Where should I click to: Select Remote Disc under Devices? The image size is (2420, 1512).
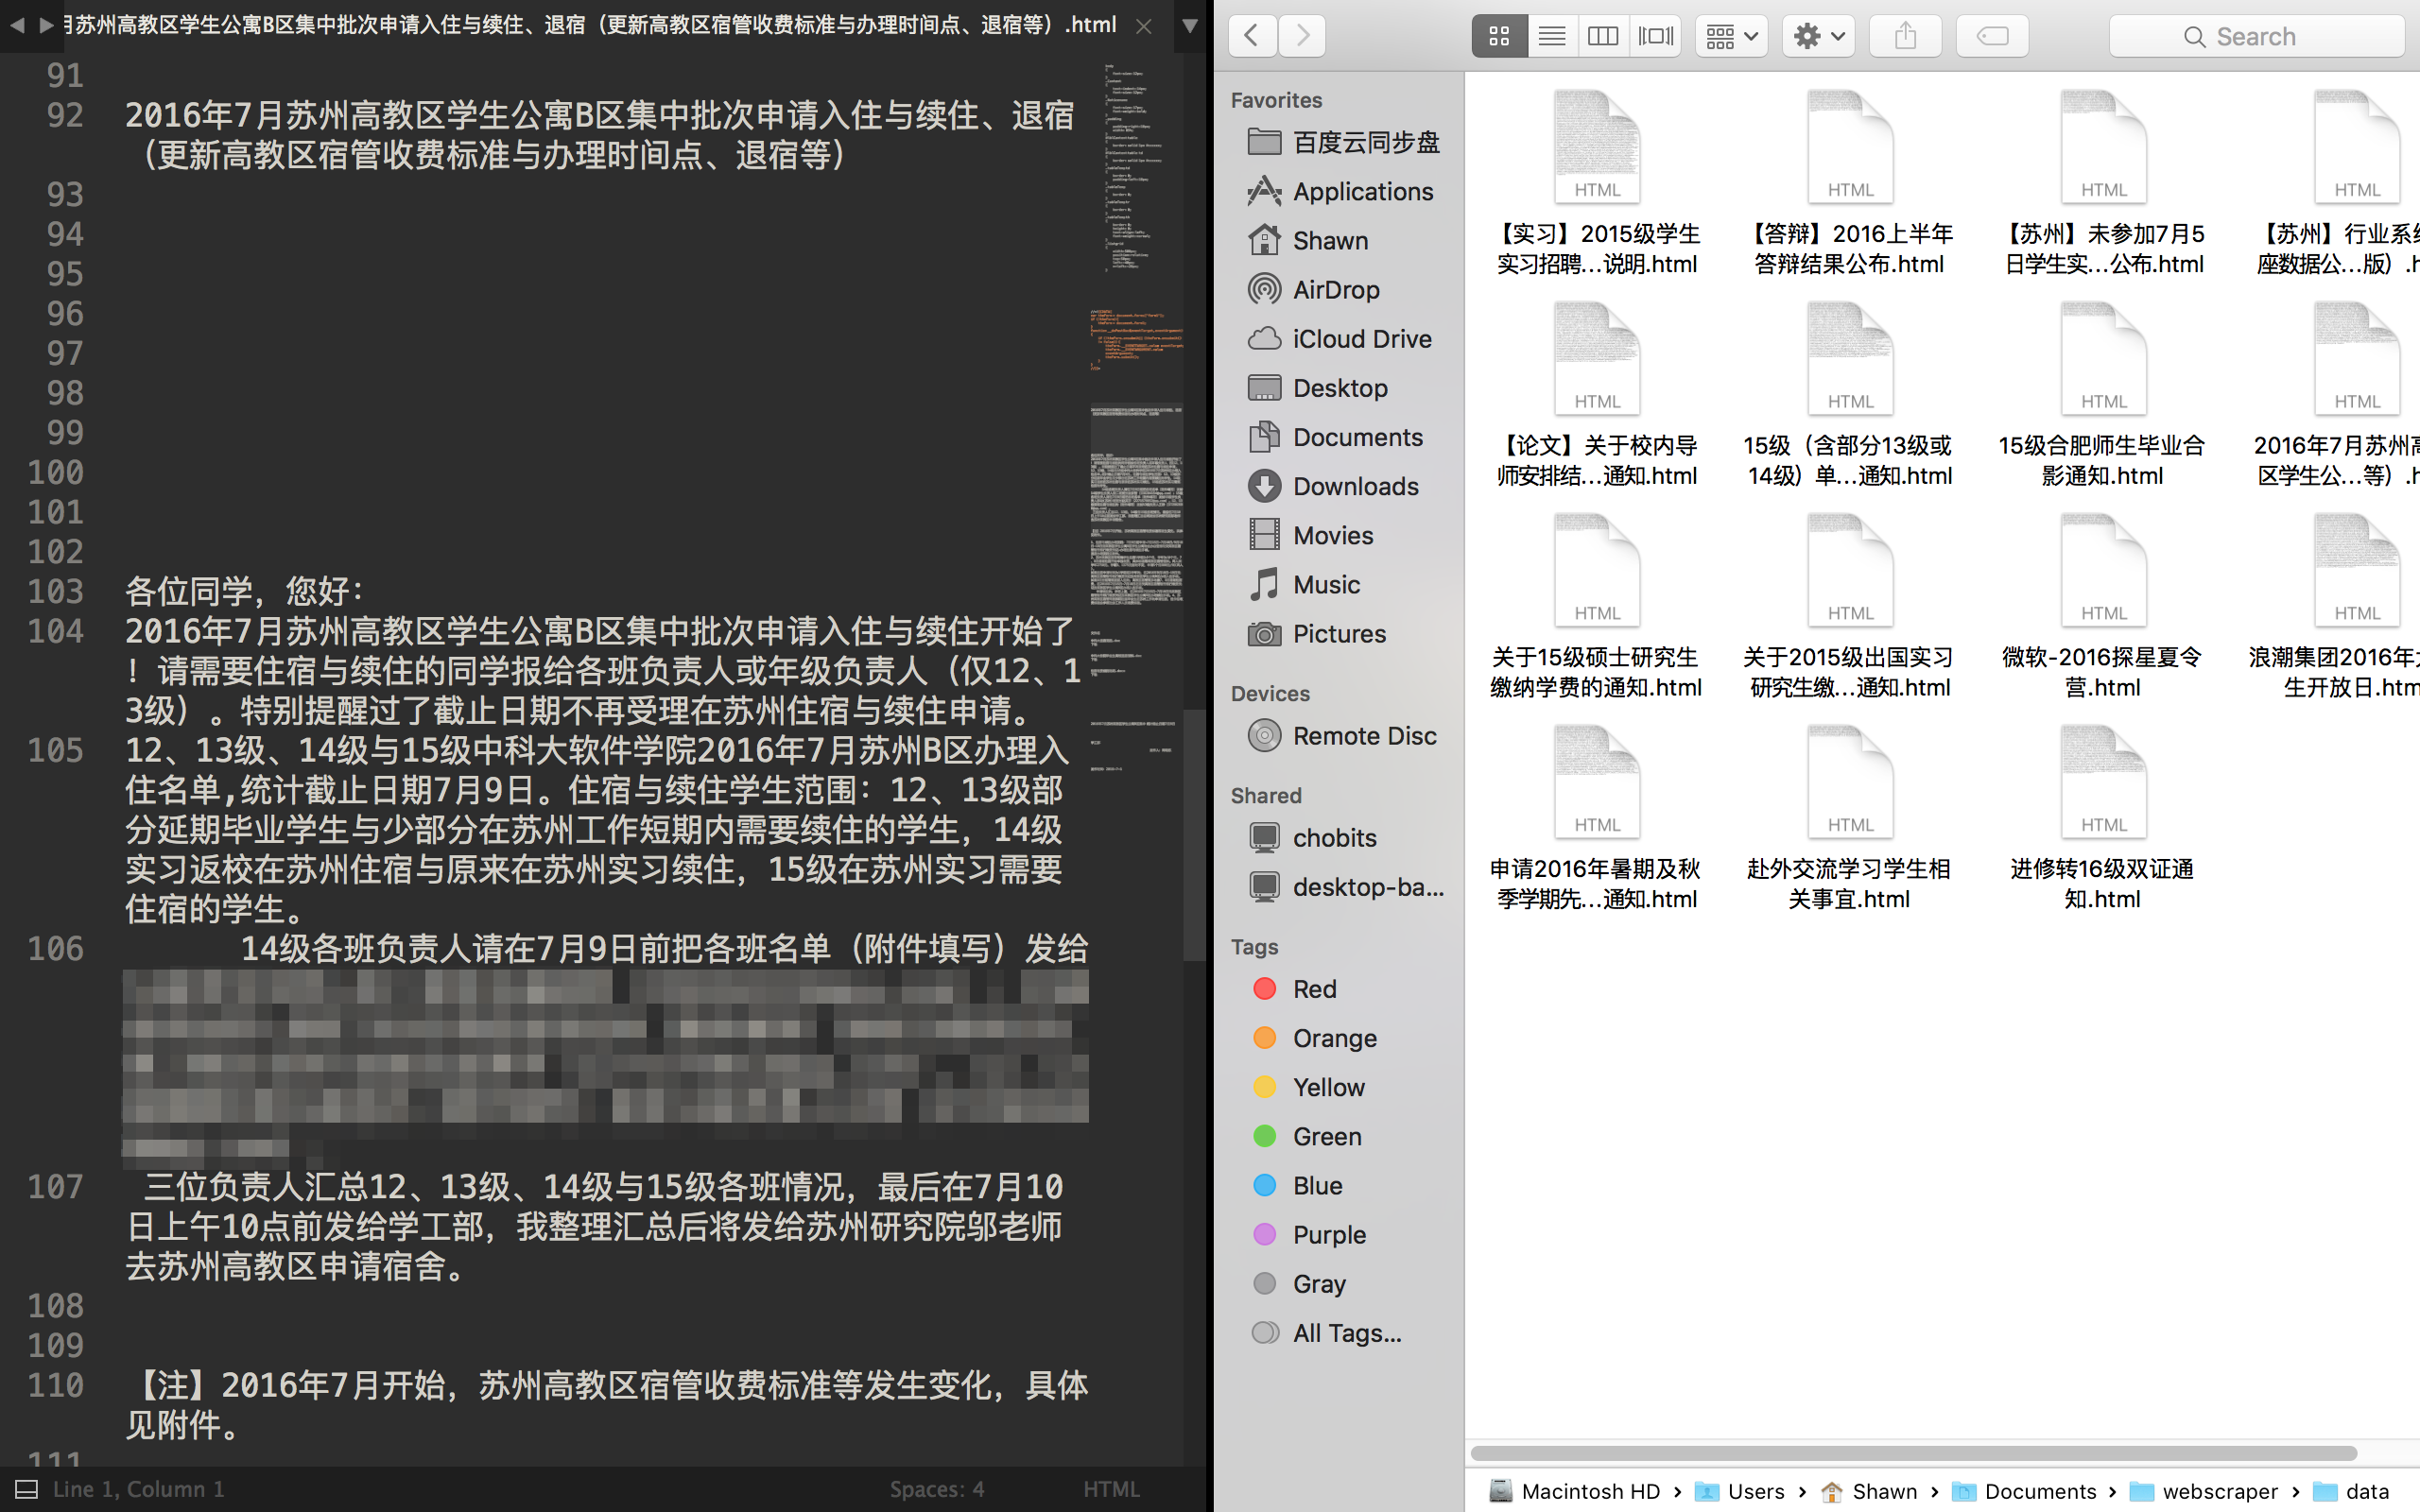(x=1364, y=735)
